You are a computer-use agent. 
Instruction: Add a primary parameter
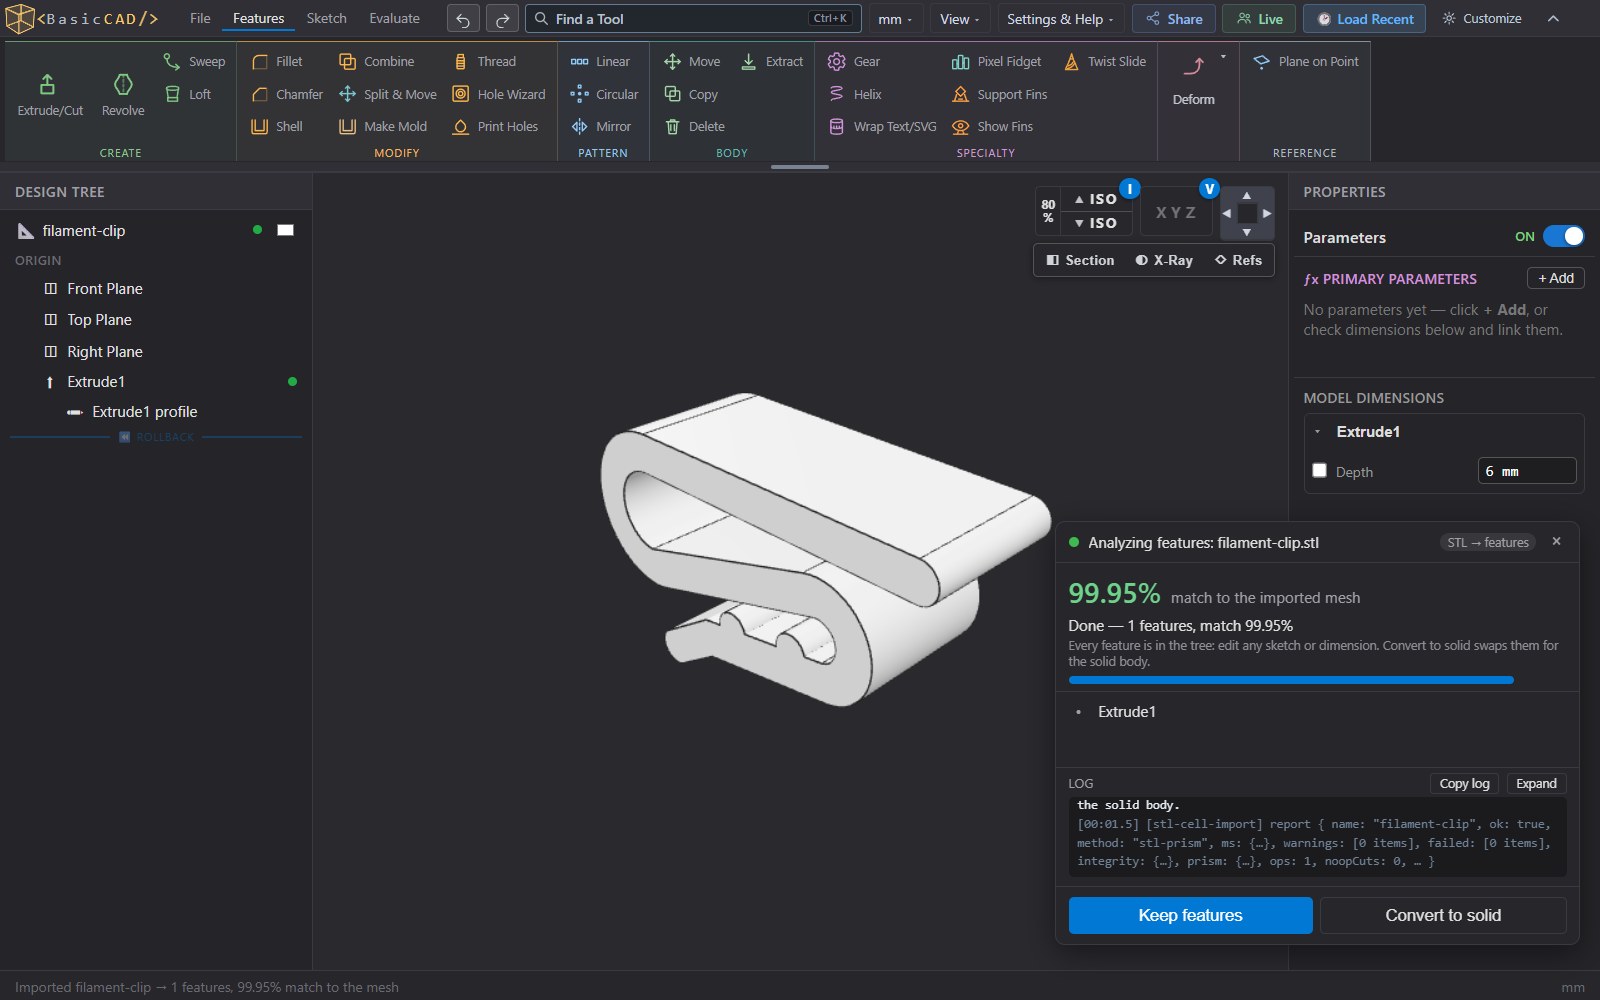(1555, 278)
